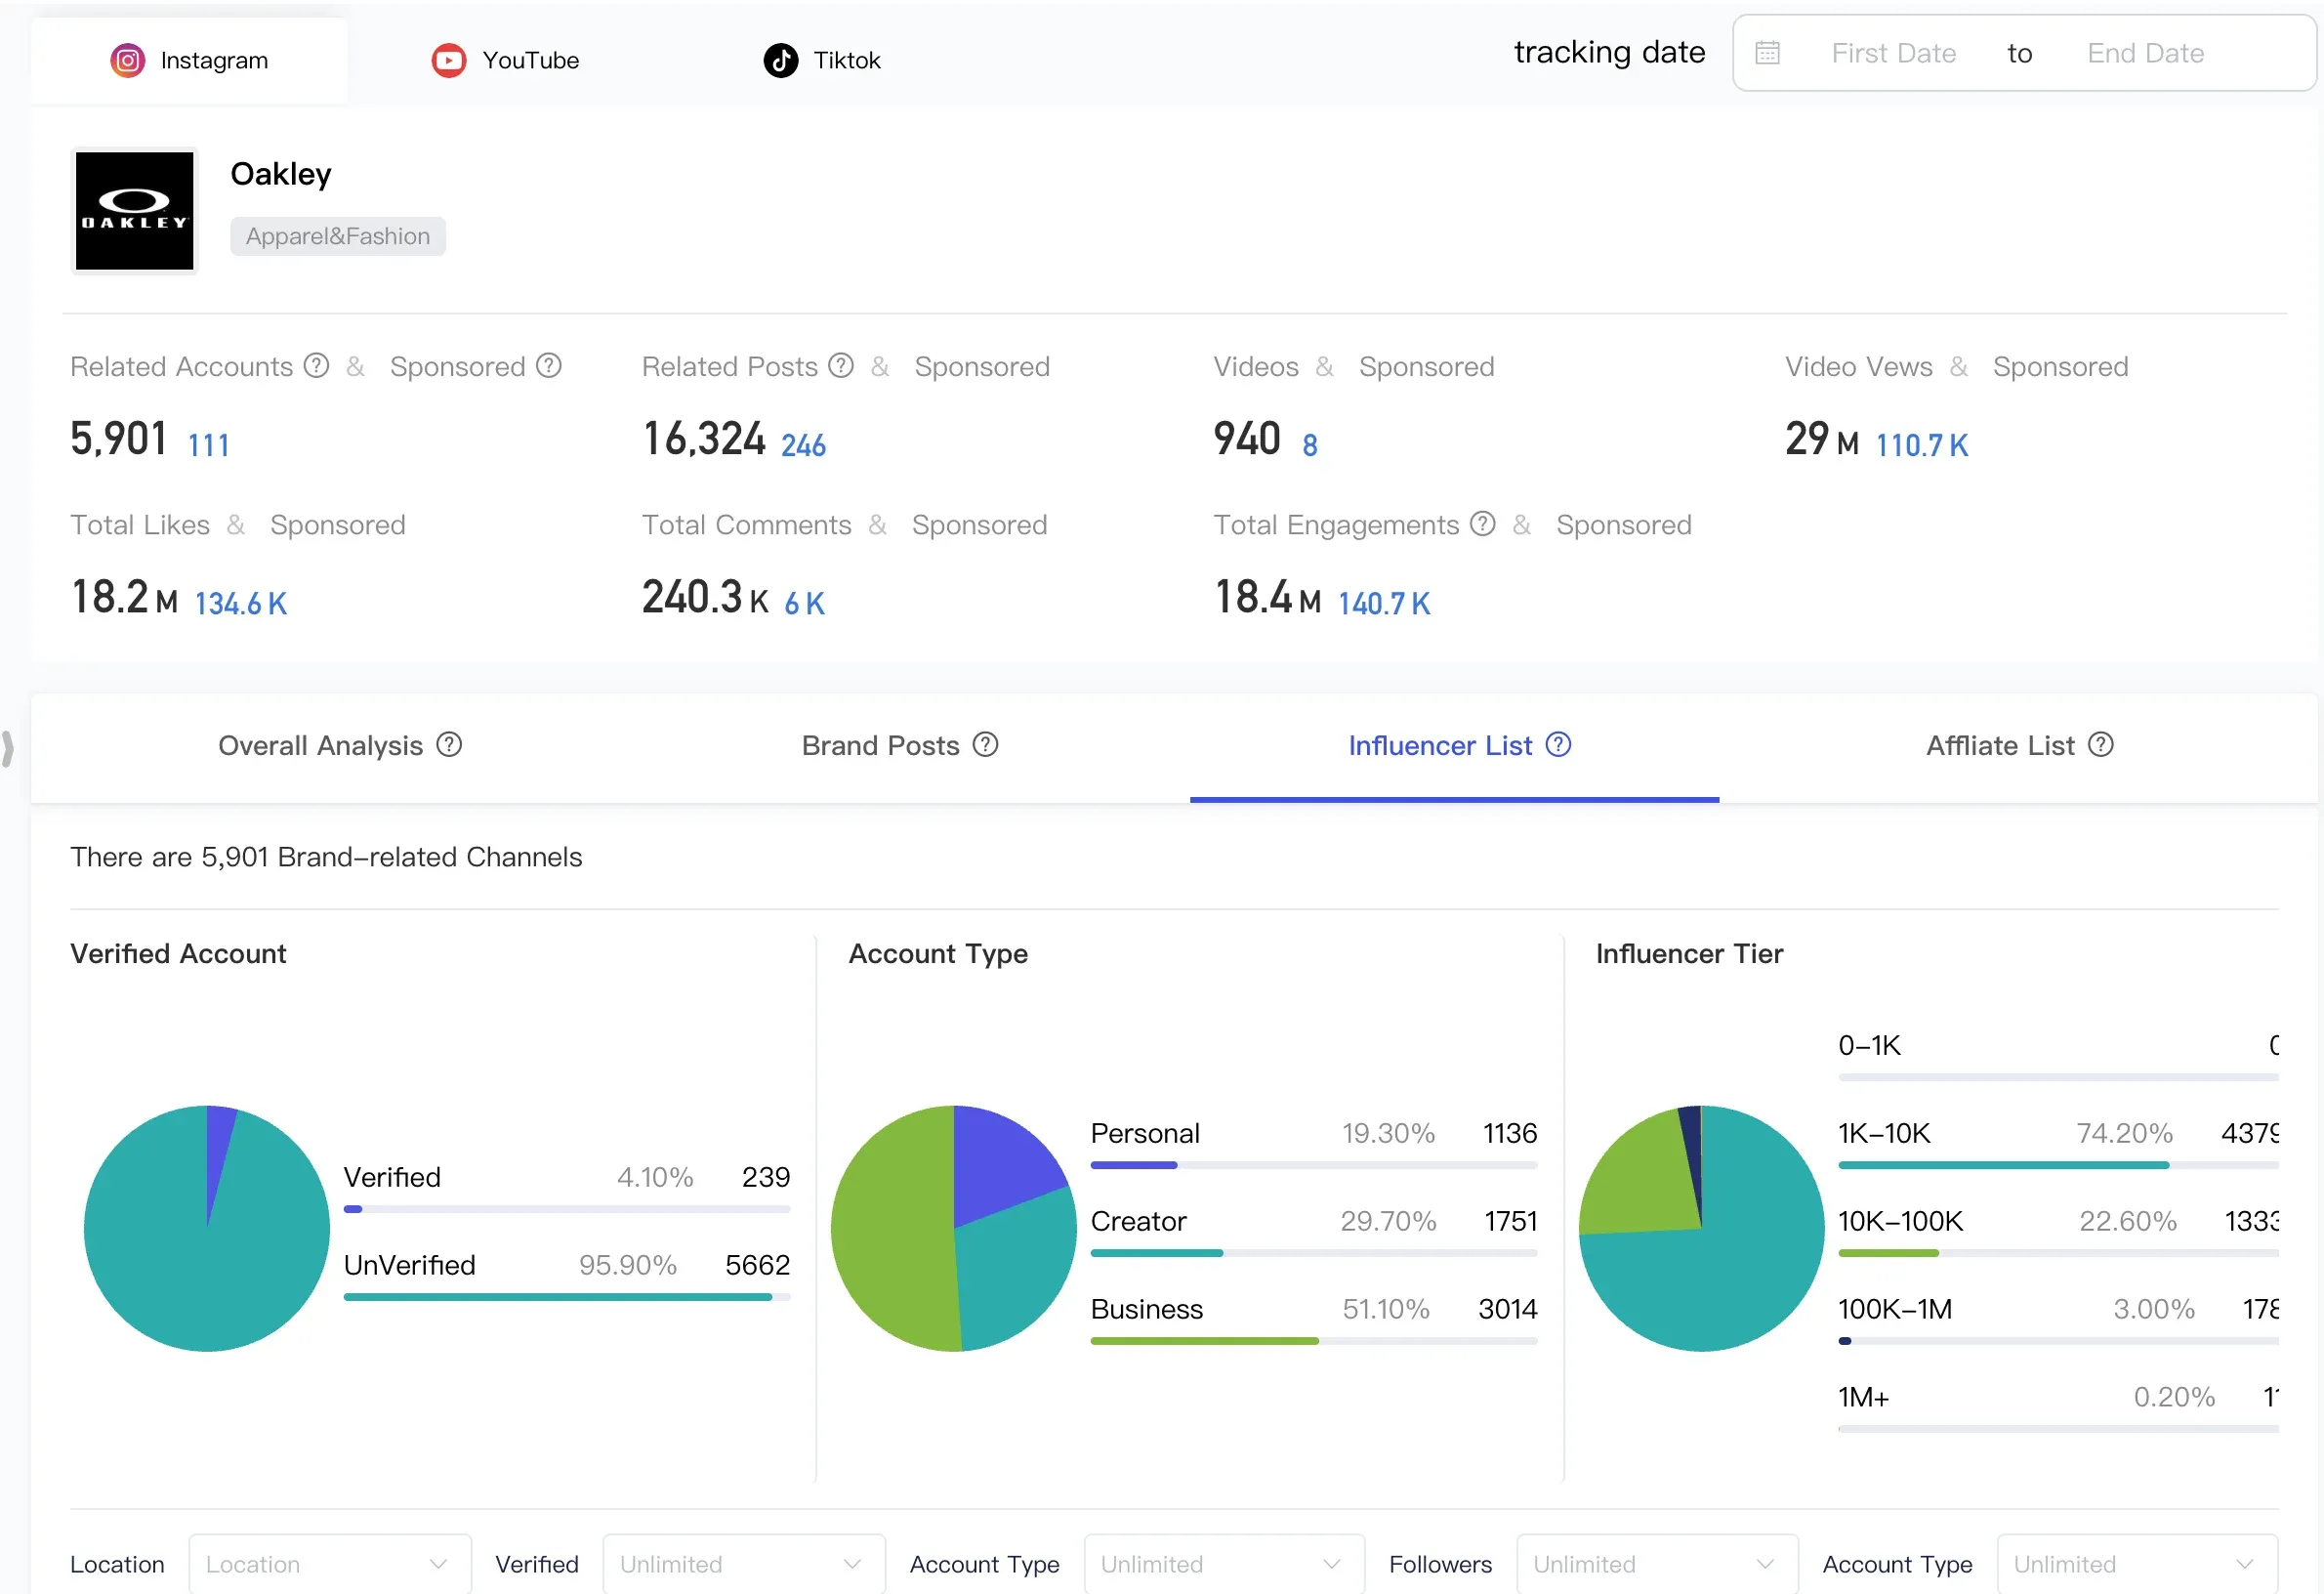Click help icon beside Brand Posts

point(986,745)
